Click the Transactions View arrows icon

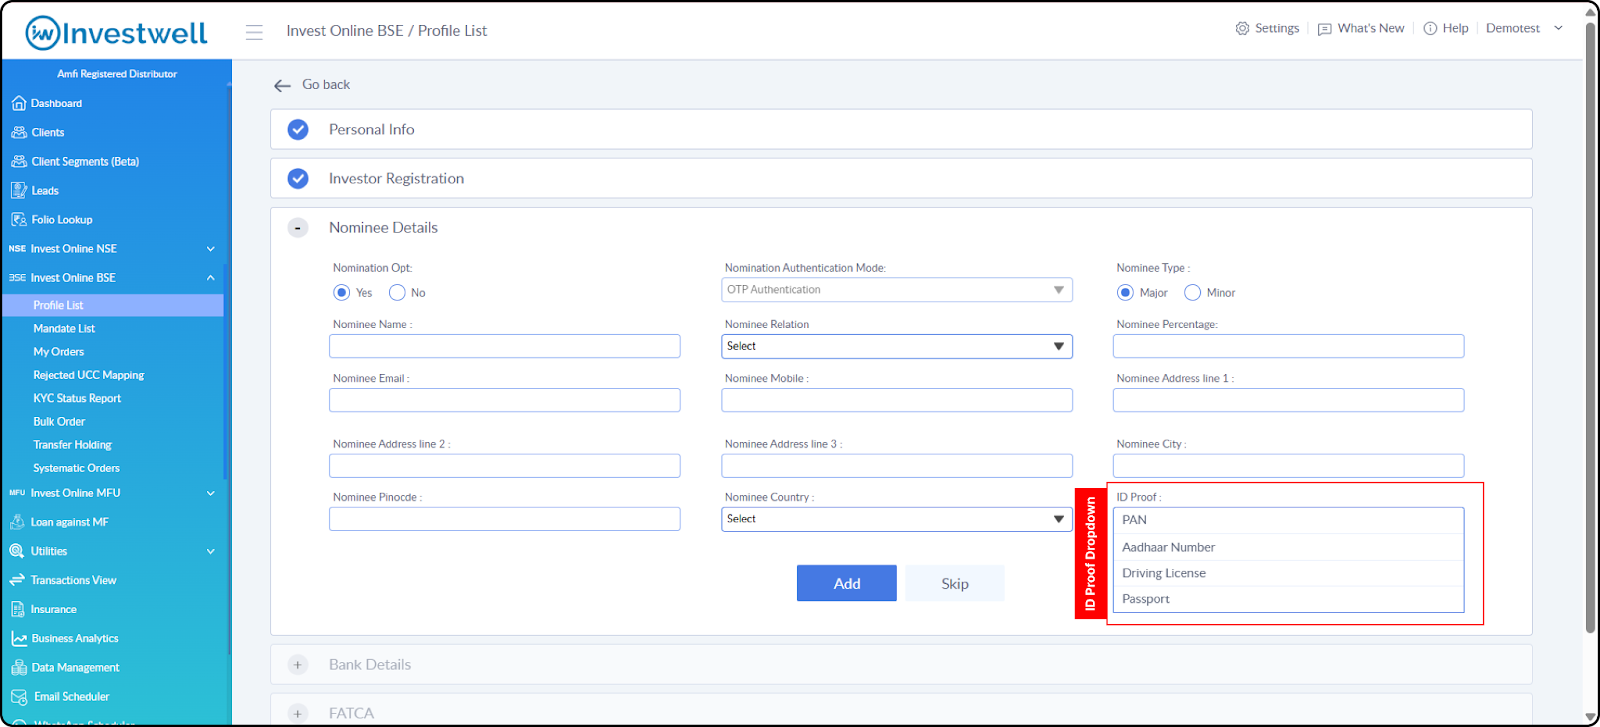coord(17,580)
